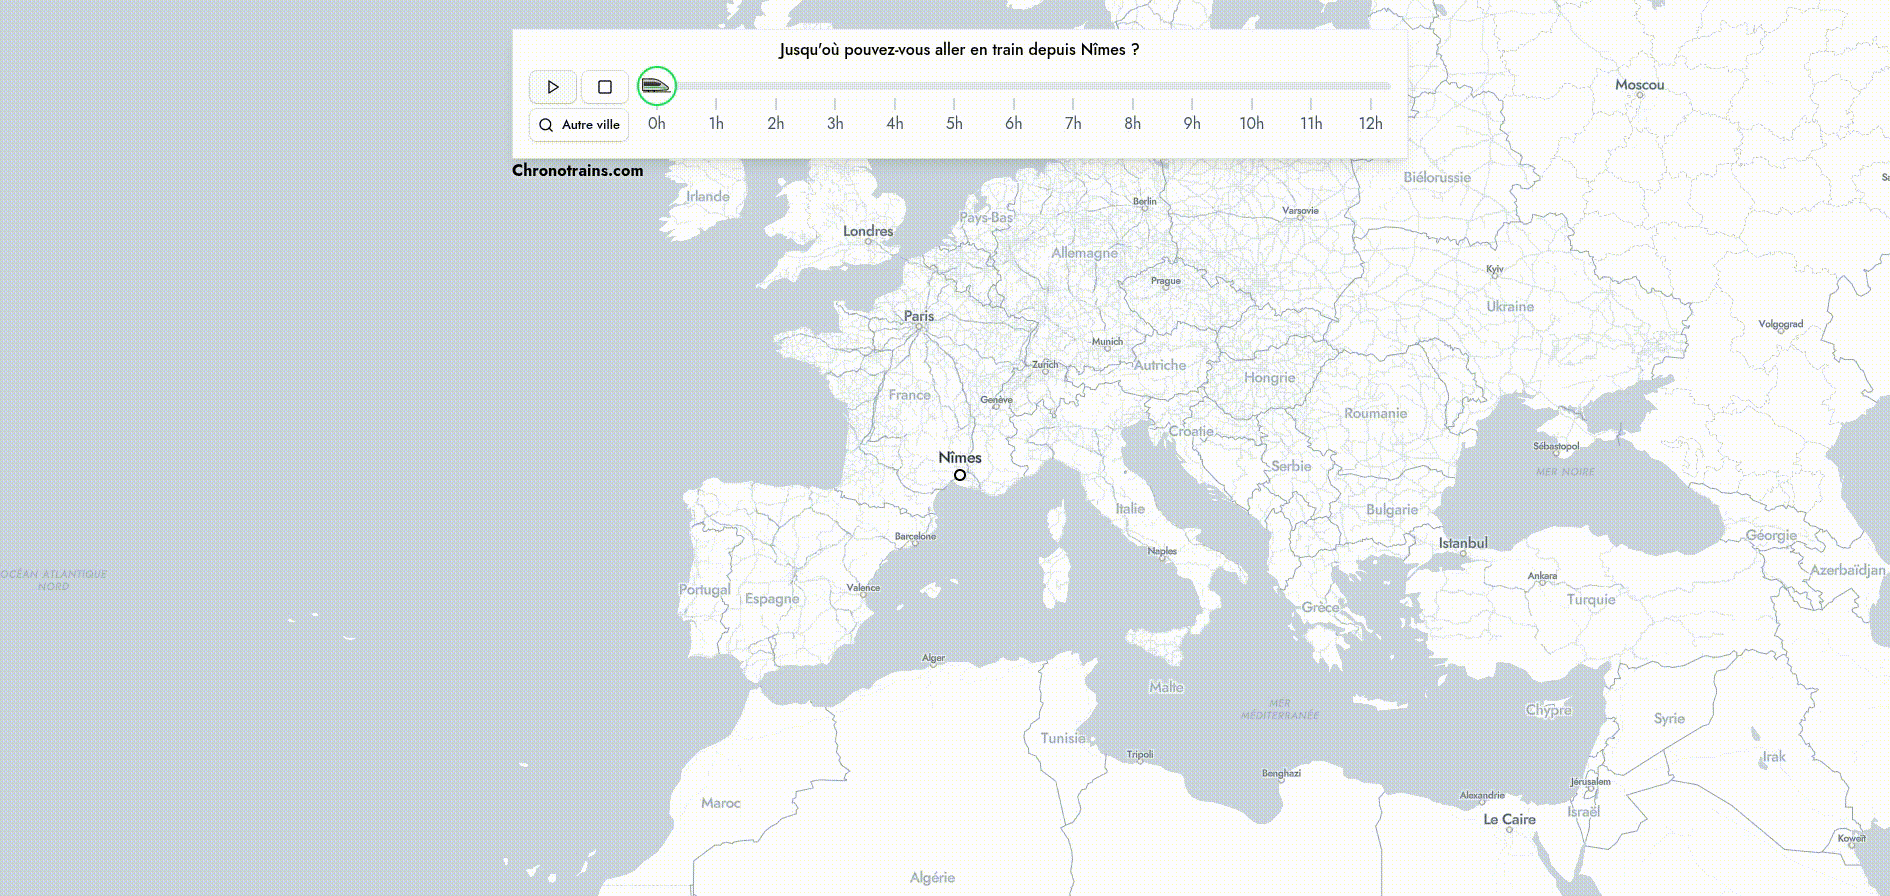Select Naples on the map
The height and width of the screenshot is (896, 1890).
(1162, 551)
